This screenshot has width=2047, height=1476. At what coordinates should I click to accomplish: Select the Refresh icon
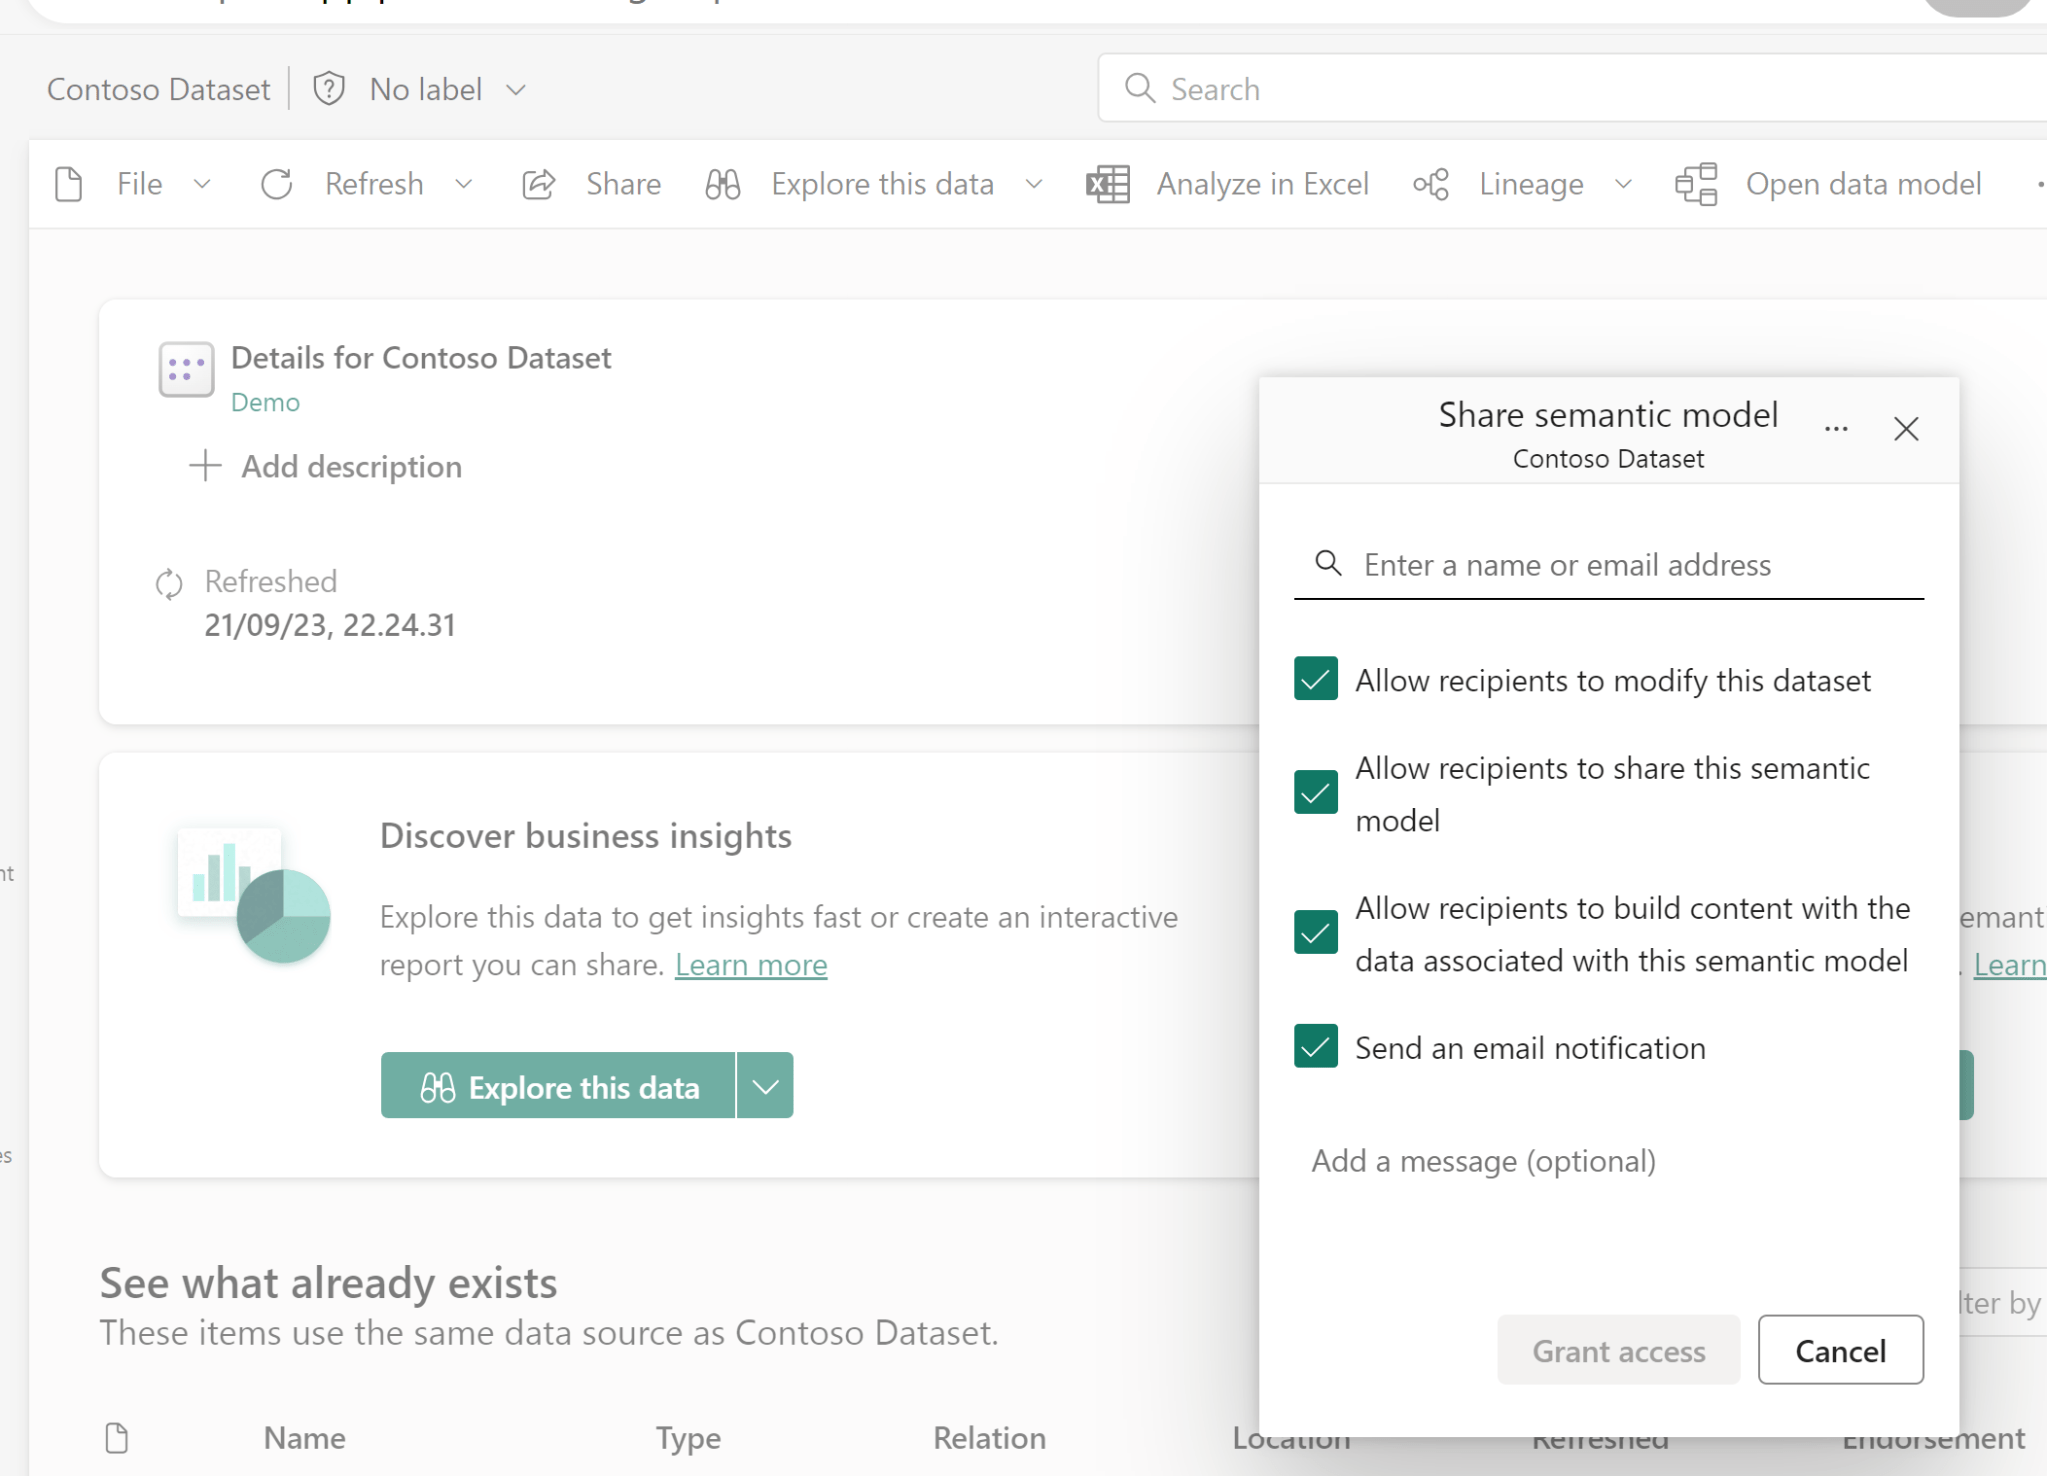277,184
